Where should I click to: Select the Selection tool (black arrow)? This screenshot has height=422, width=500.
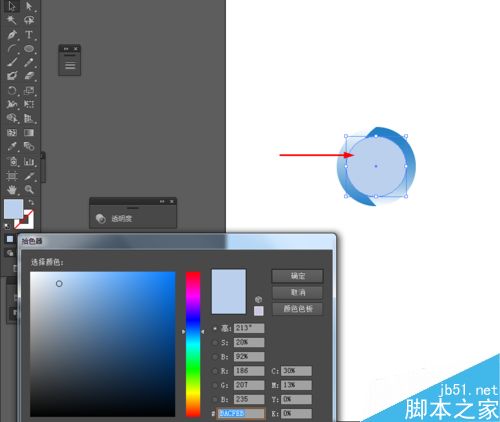click(x=12, y=6)
